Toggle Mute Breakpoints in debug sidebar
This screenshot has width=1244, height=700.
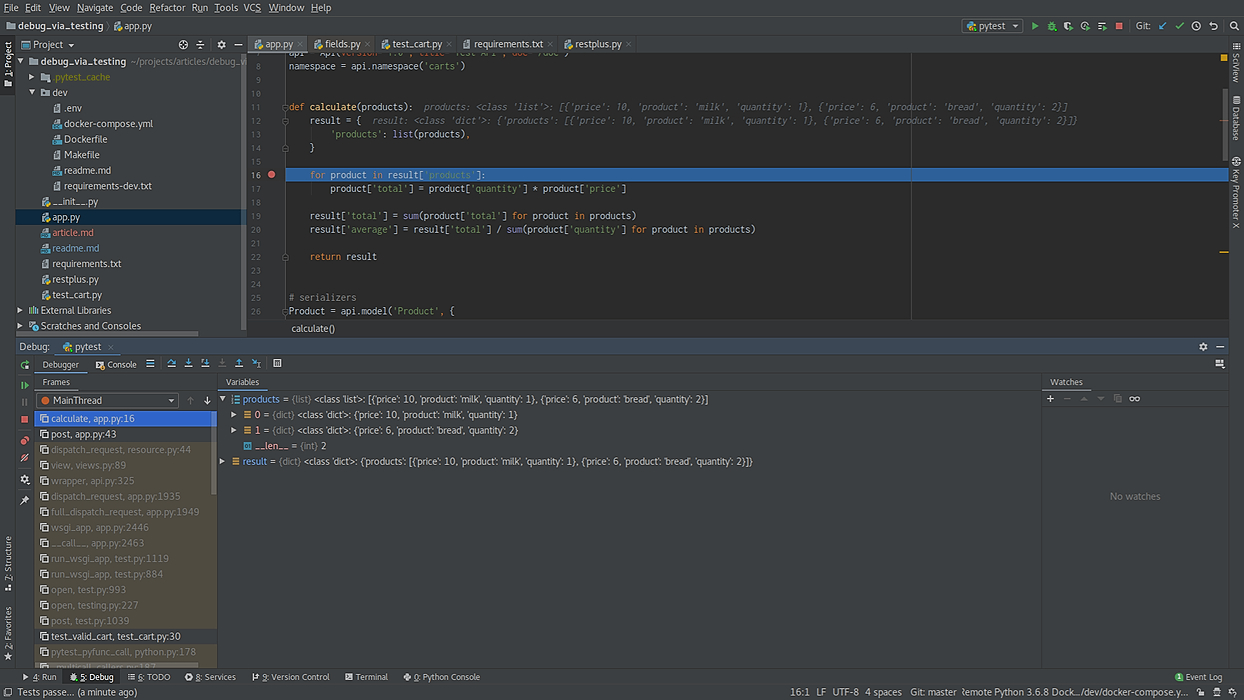coord(25,458)
